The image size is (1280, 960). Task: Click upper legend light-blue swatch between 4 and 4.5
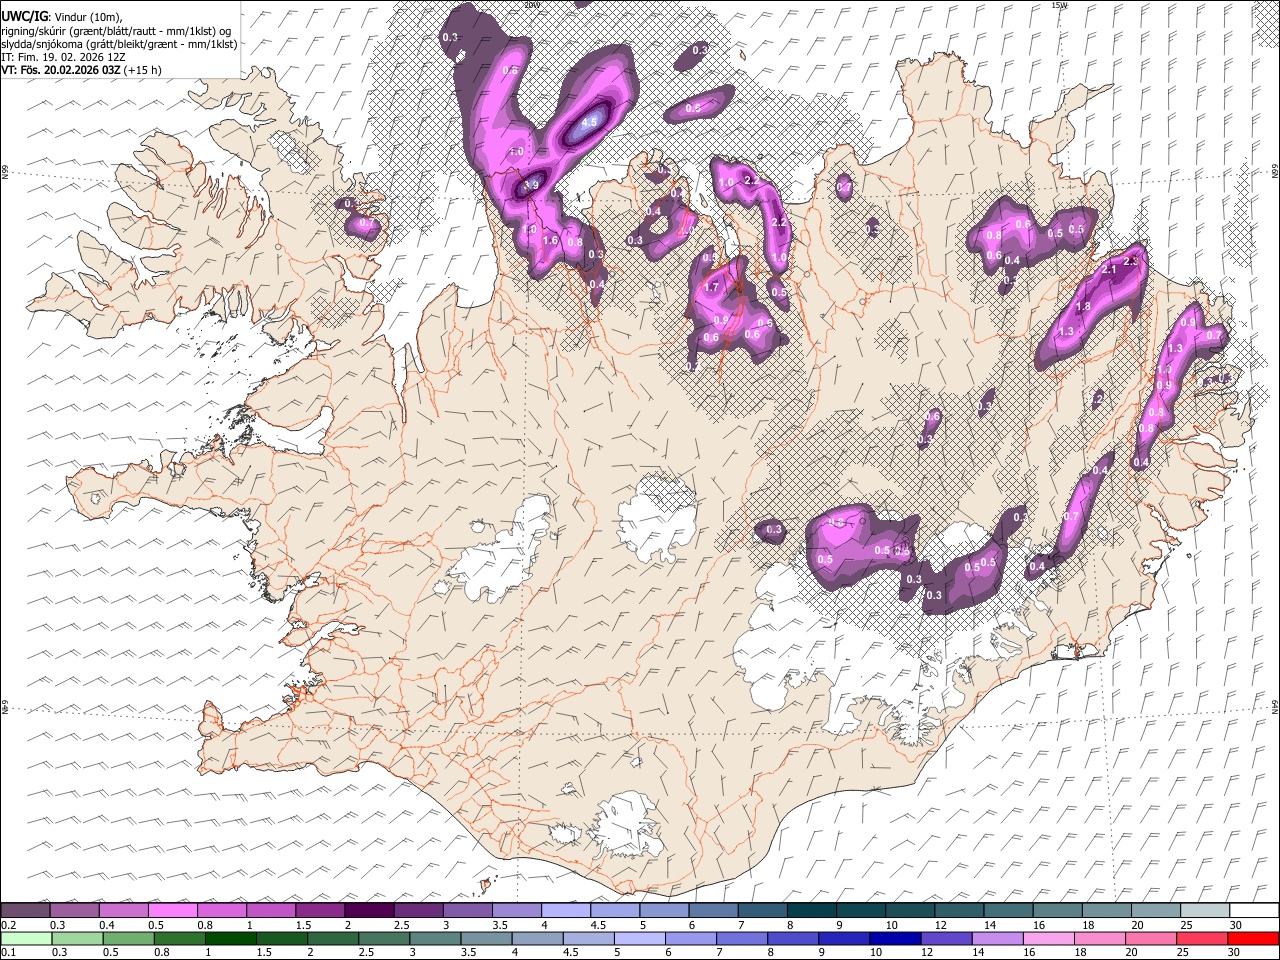tap(565, 910)
